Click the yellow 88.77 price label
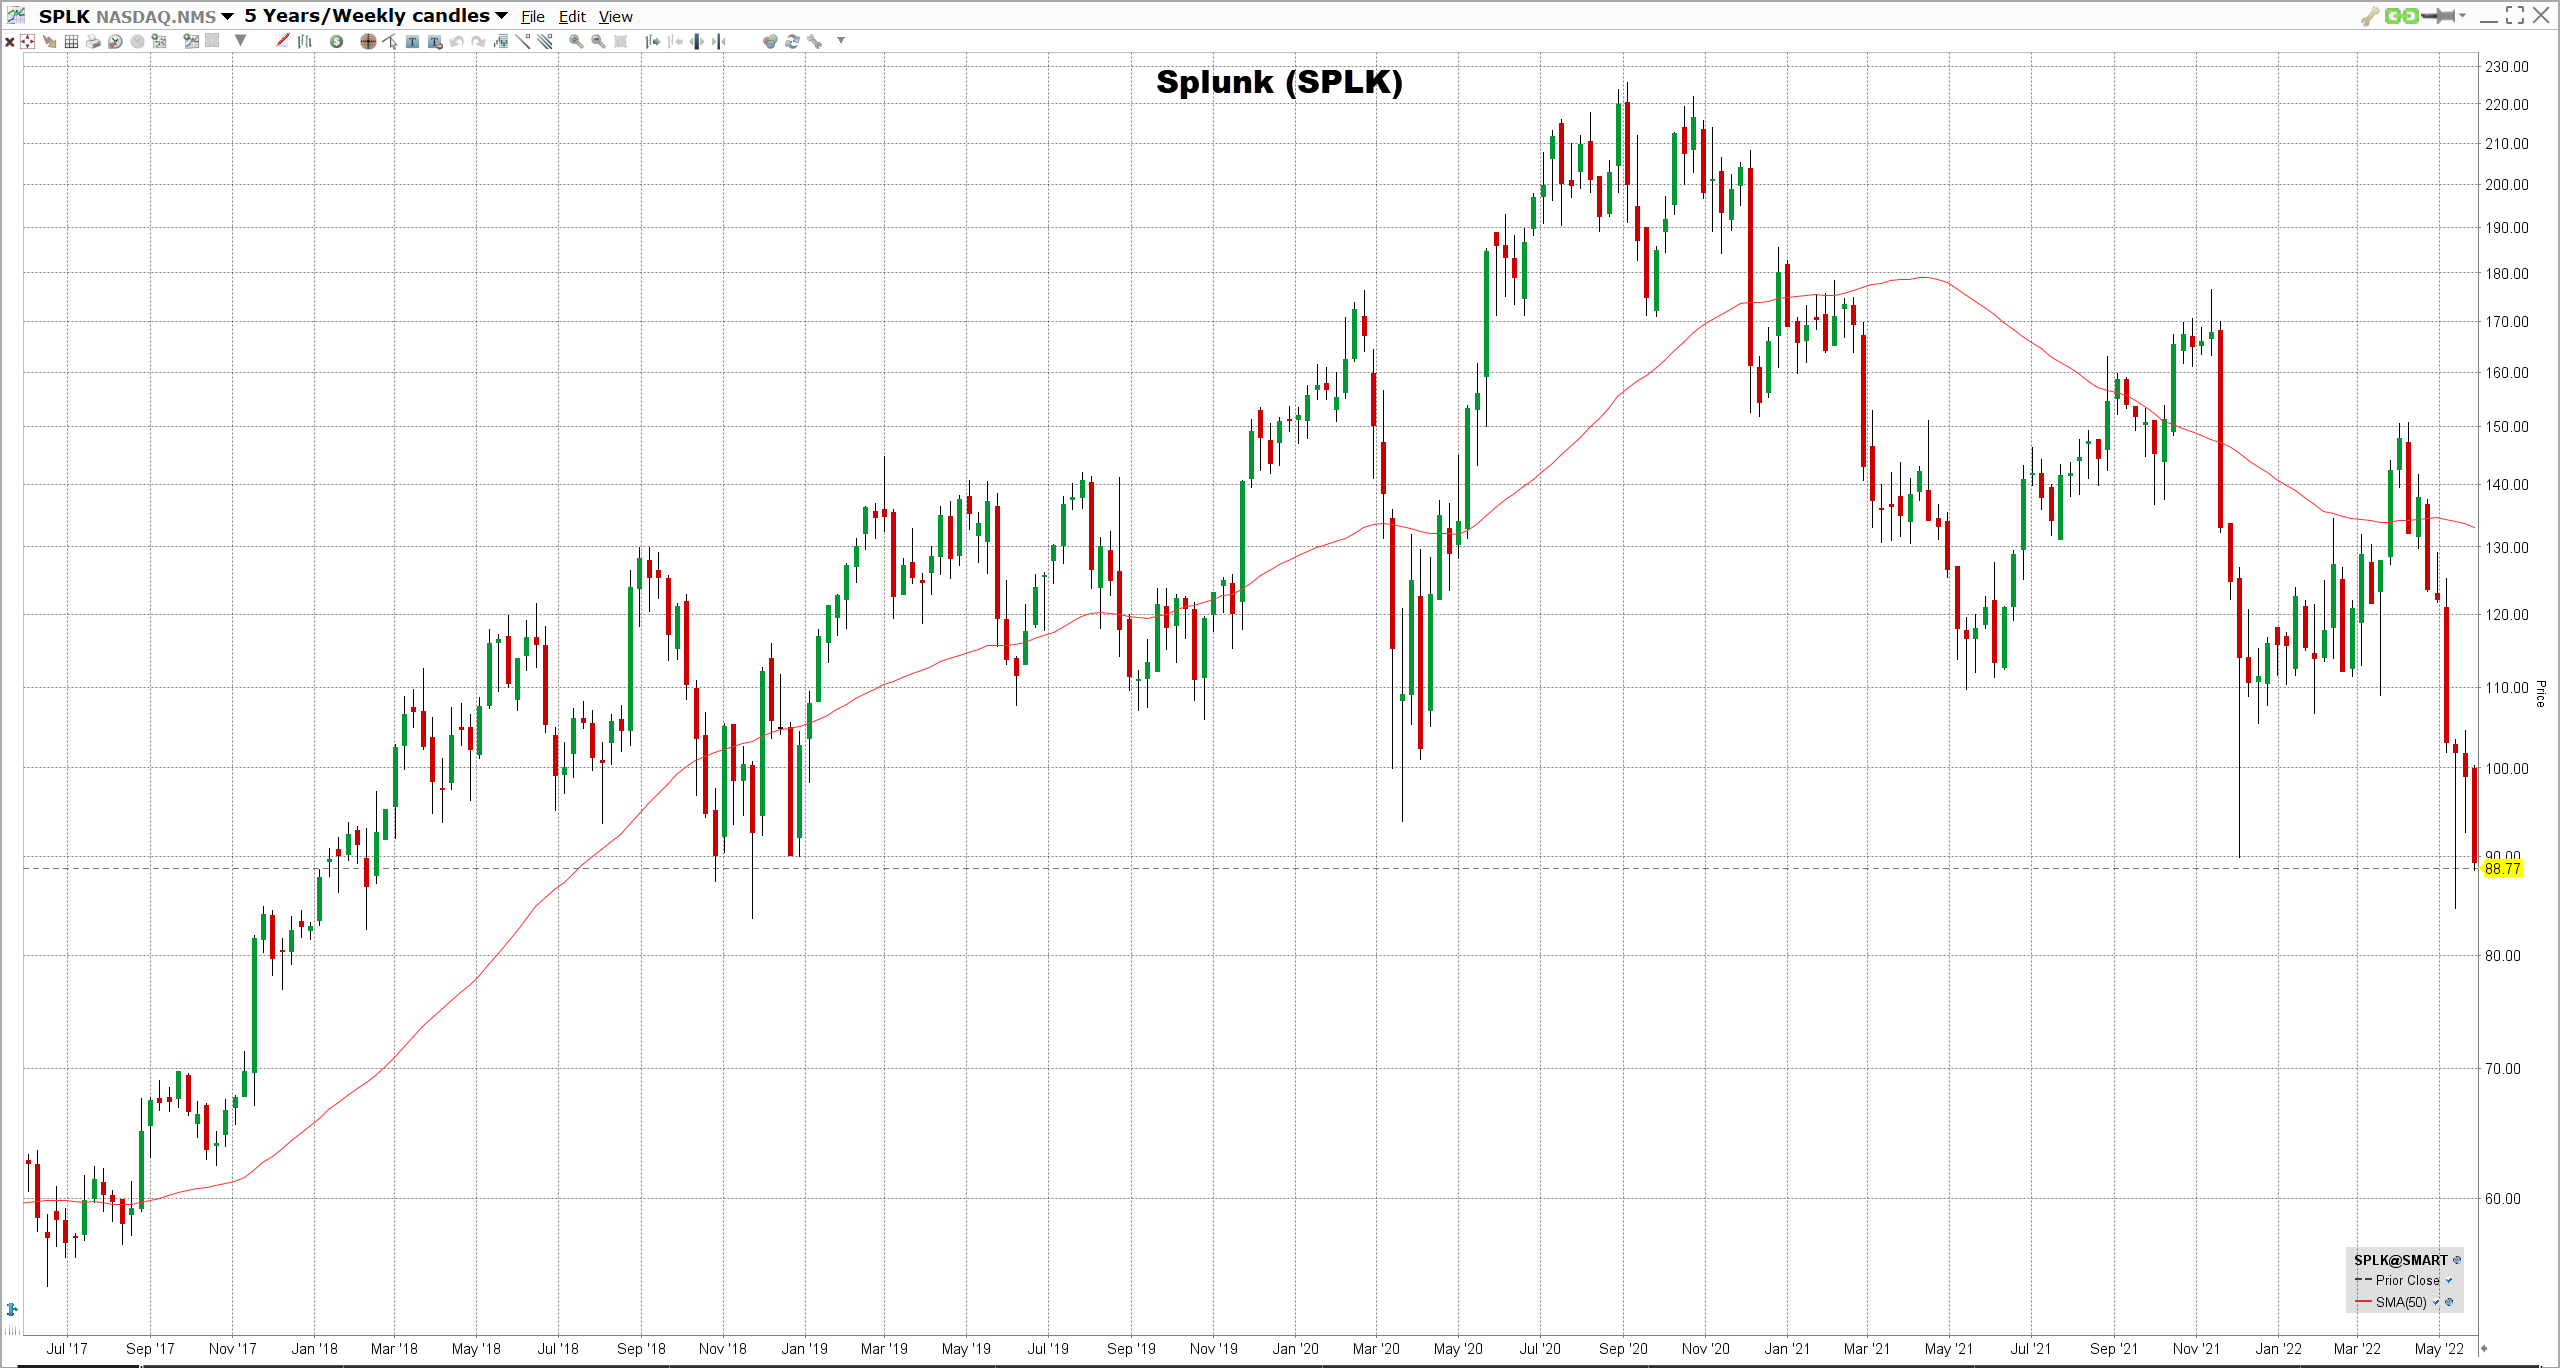The height and width of the screenshot is (1368, 2560). click(2502, 868)
